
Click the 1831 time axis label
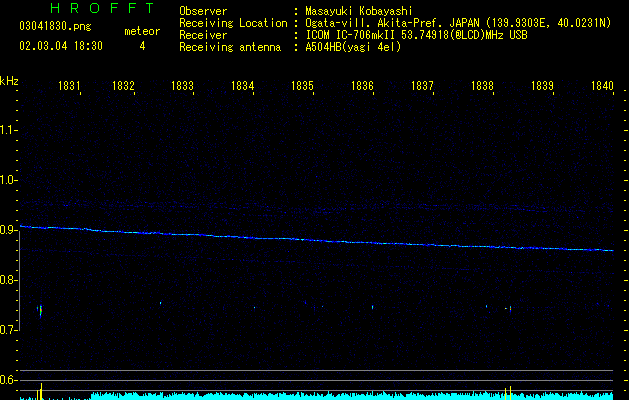point(69,85)
